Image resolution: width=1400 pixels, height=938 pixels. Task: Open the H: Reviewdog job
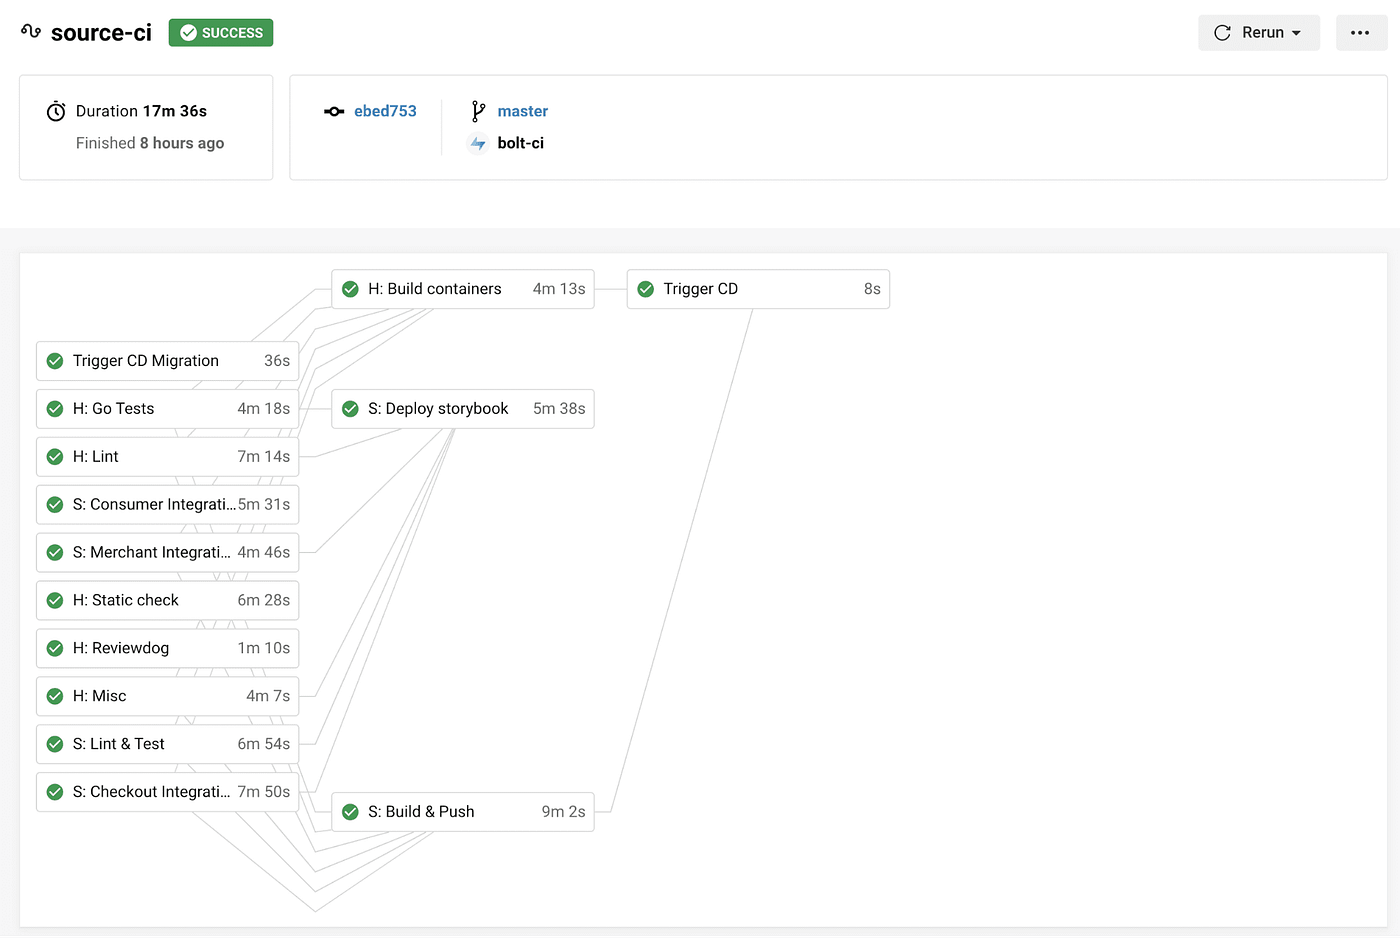point(167,649)
